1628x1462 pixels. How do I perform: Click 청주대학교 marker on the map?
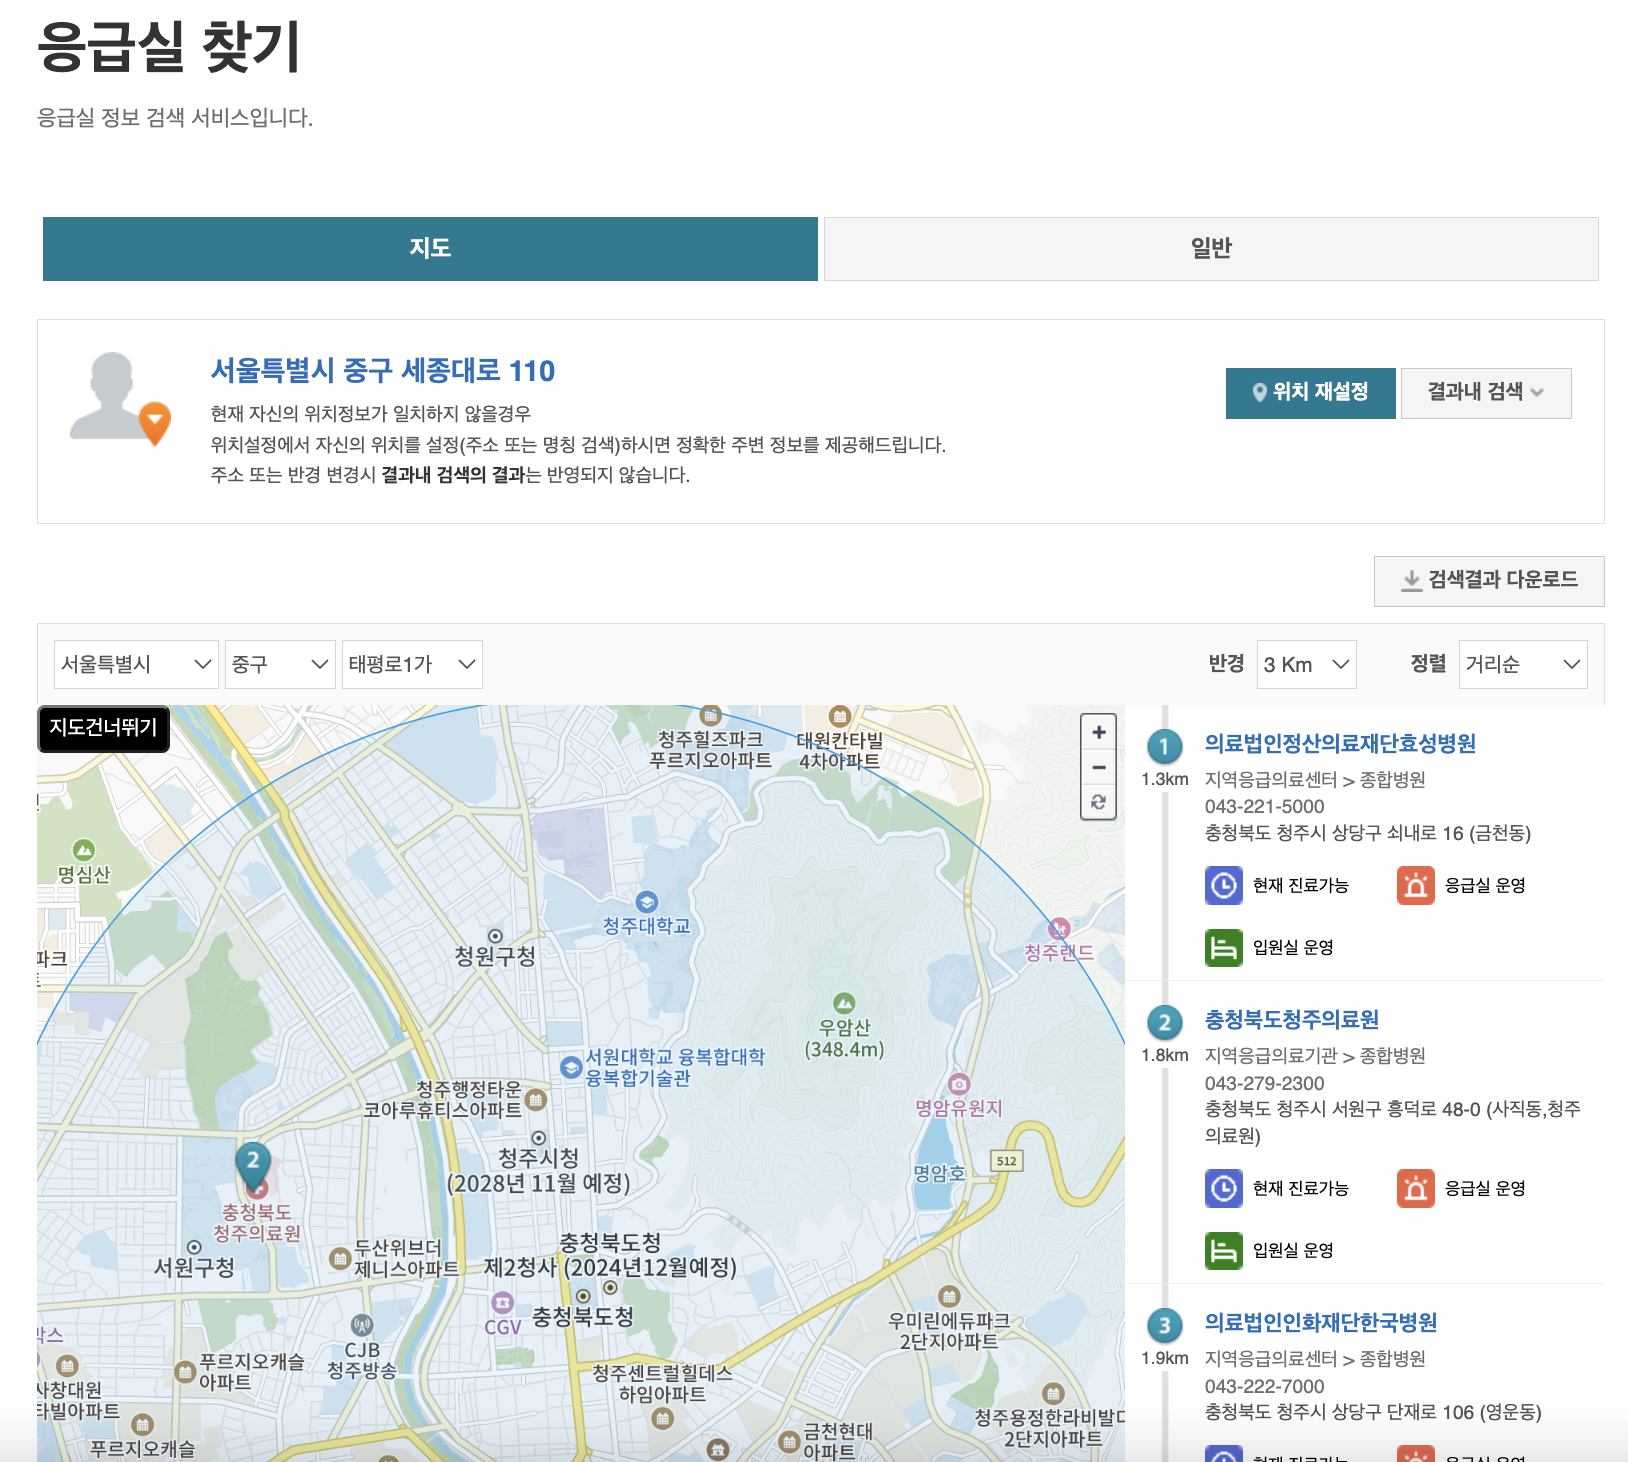647,902
